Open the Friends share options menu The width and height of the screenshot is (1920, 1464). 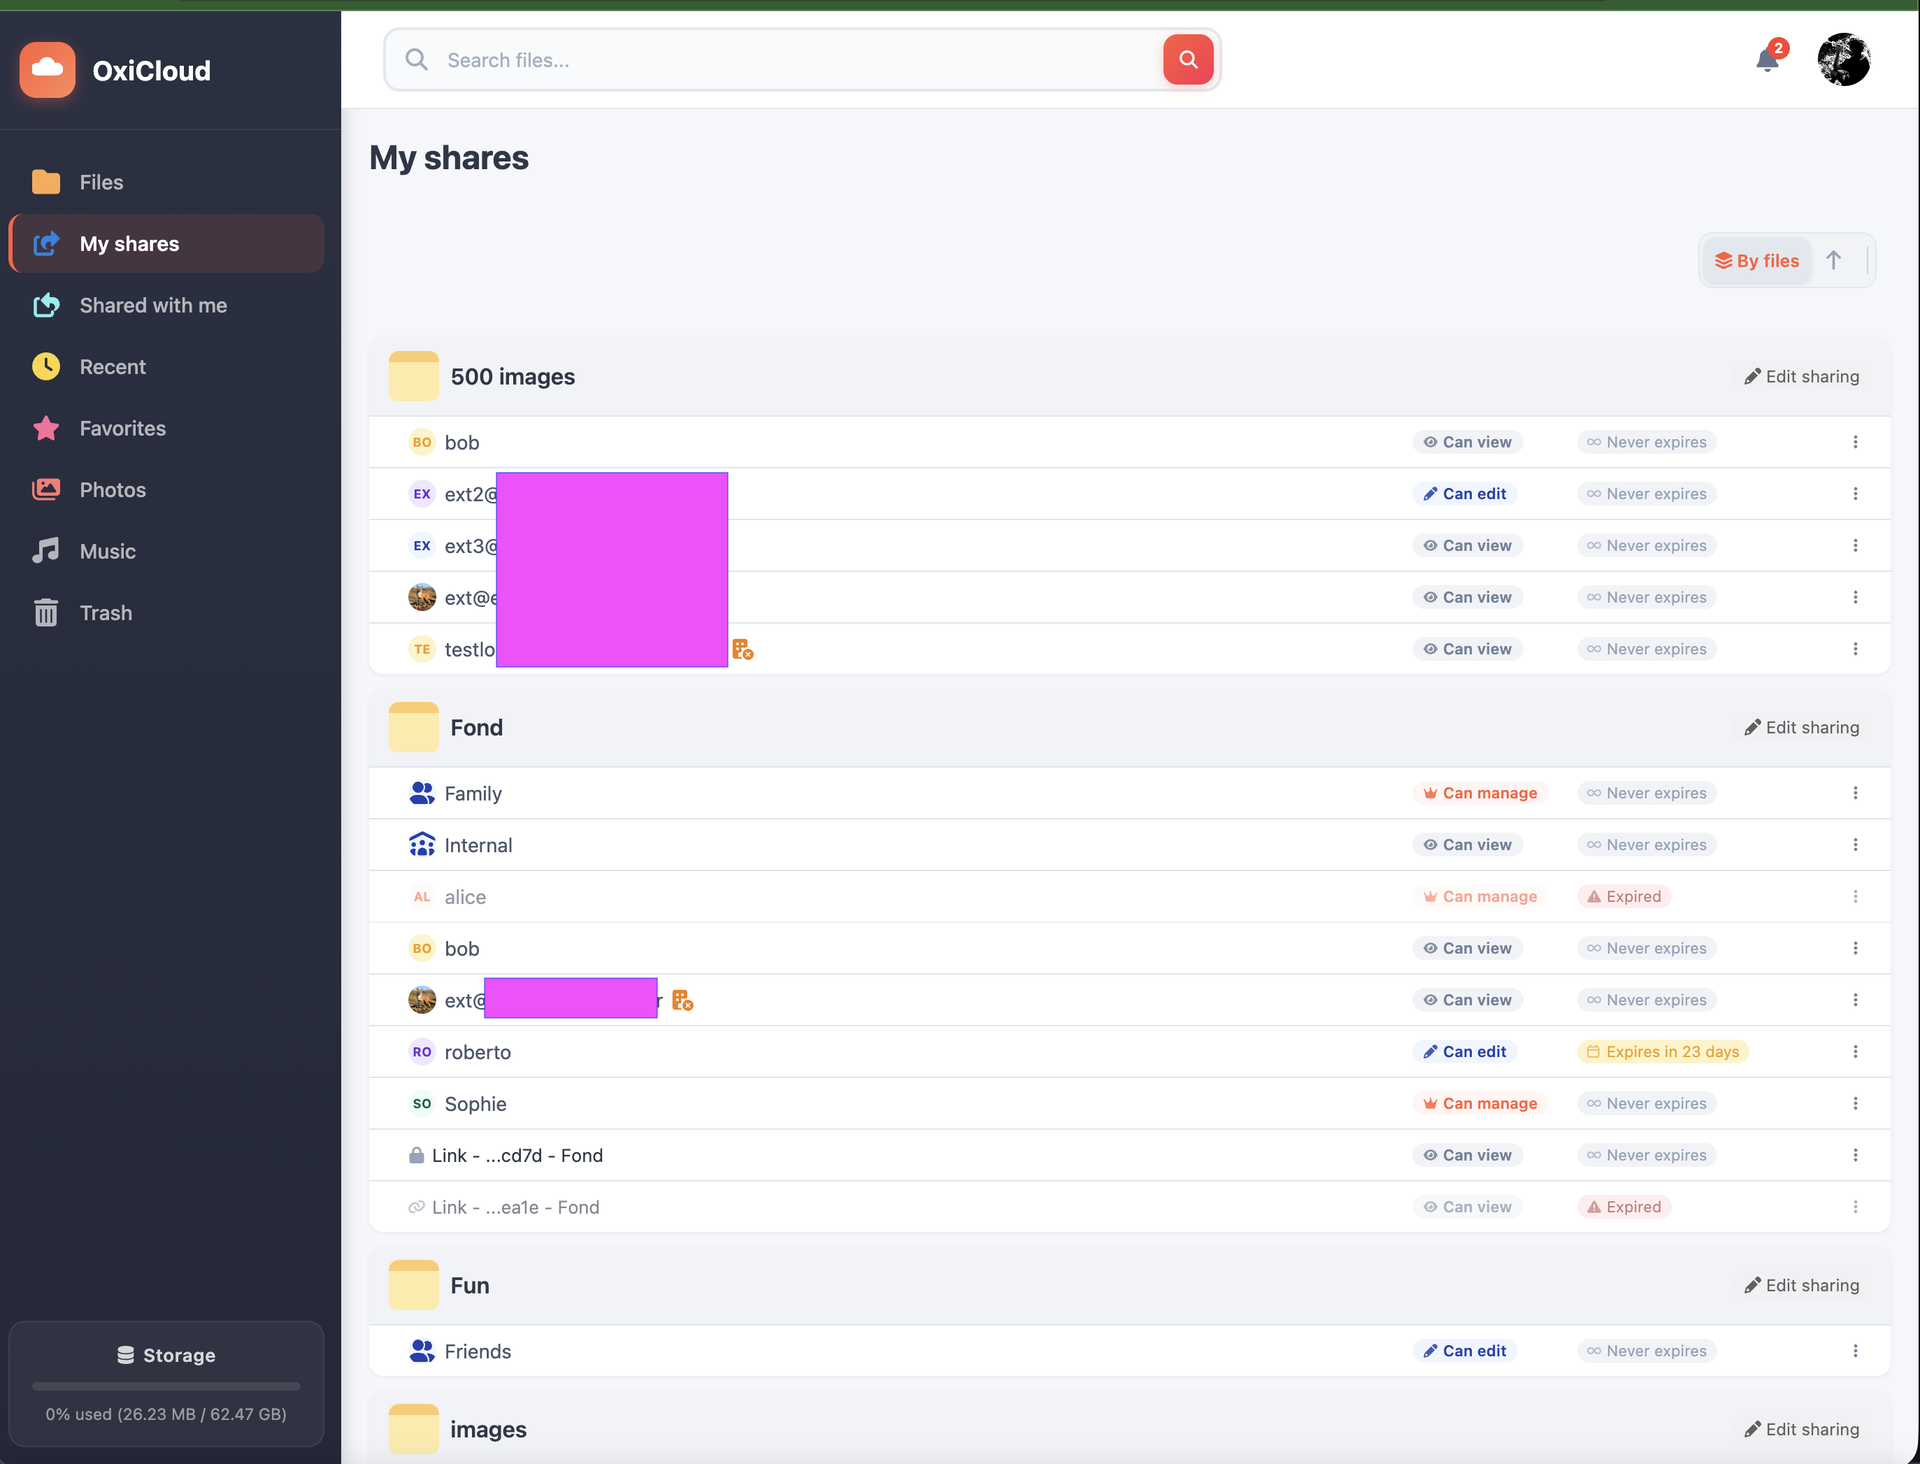[1855, 1351]
